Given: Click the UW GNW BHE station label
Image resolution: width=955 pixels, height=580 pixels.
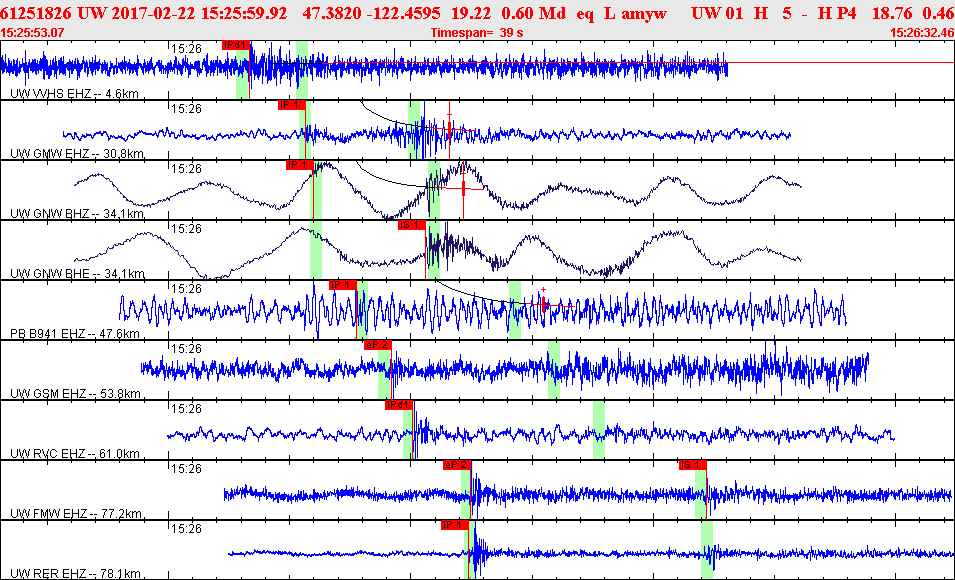Looking at the screenshot, I should coord(77,274).
